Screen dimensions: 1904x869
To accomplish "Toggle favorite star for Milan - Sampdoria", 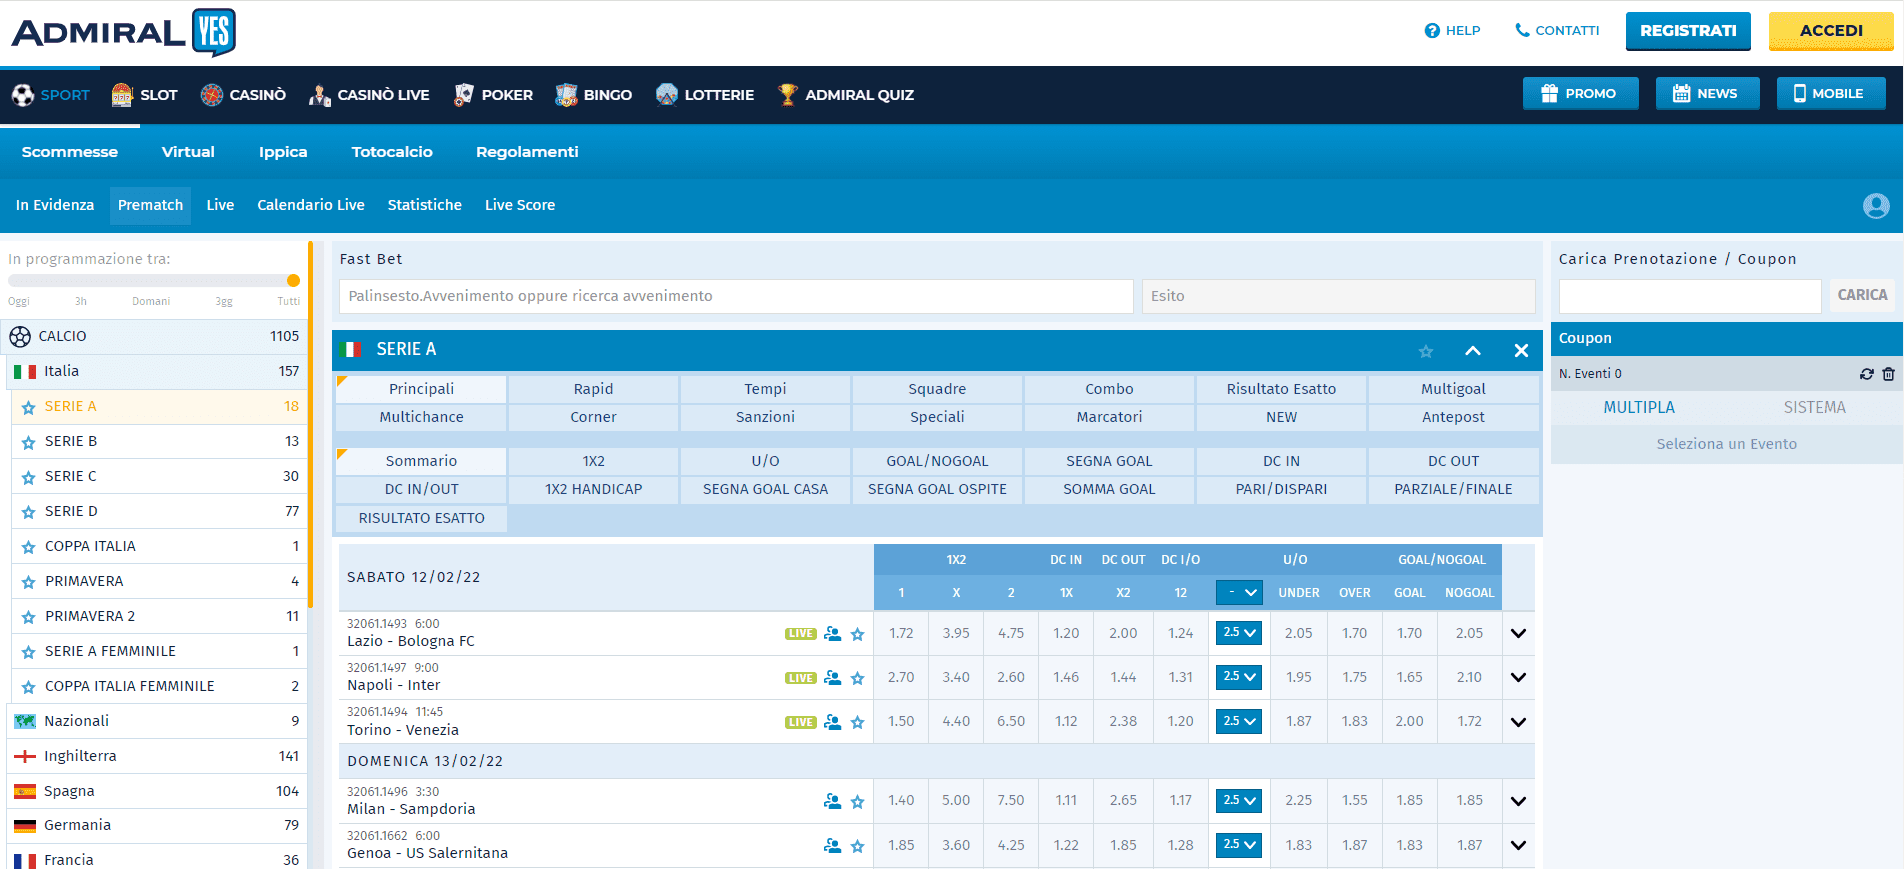I will [x=857, y=801].
